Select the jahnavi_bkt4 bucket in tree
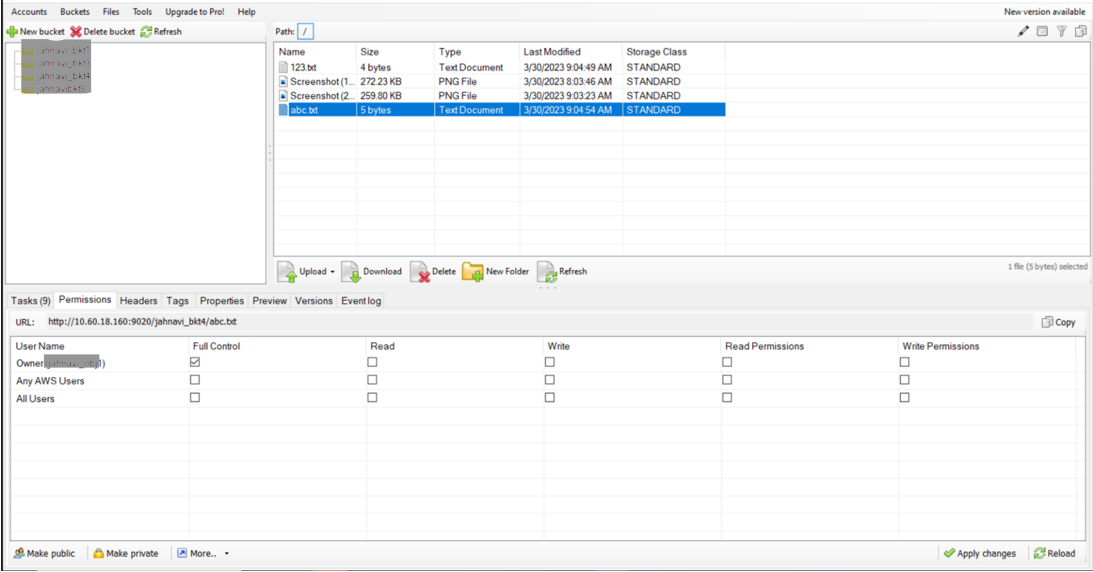The height and width of the screenshot is (572, 1093). [x=64, y=76]
